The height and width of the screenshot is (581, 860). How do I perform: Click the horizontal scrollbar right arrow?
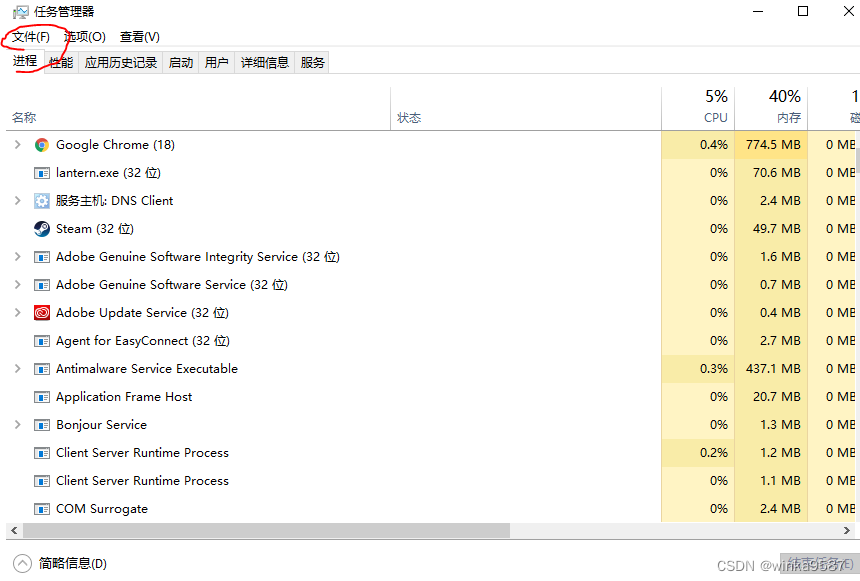click(x=847, y=531)
